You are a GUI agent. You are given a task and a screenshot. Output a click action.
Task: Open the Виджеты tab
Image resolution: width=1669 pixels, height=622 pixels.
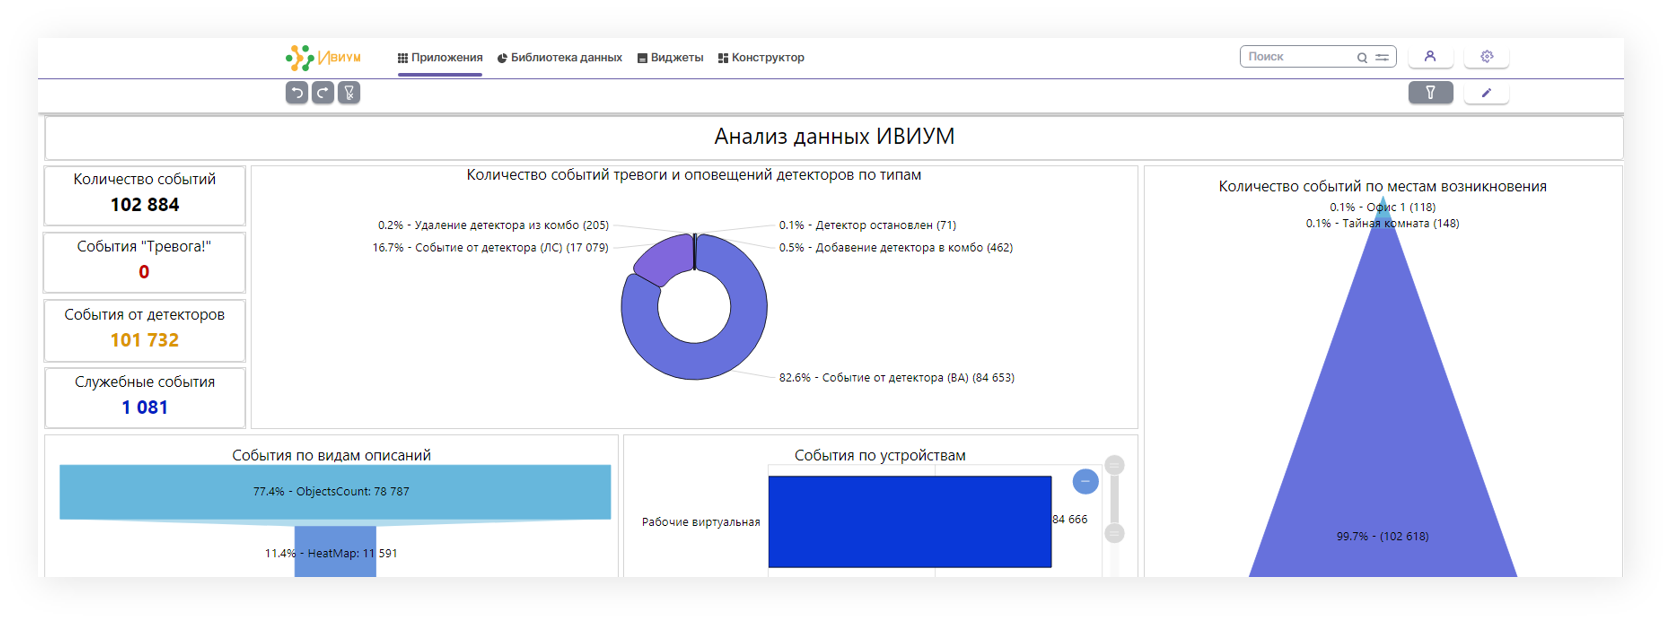[x=670, y=58]
